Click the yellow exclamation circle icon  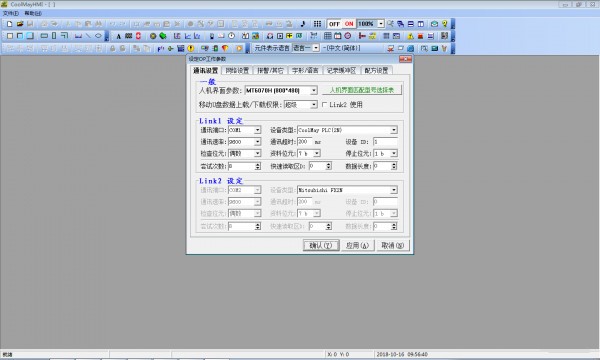(x=191, y=48)
